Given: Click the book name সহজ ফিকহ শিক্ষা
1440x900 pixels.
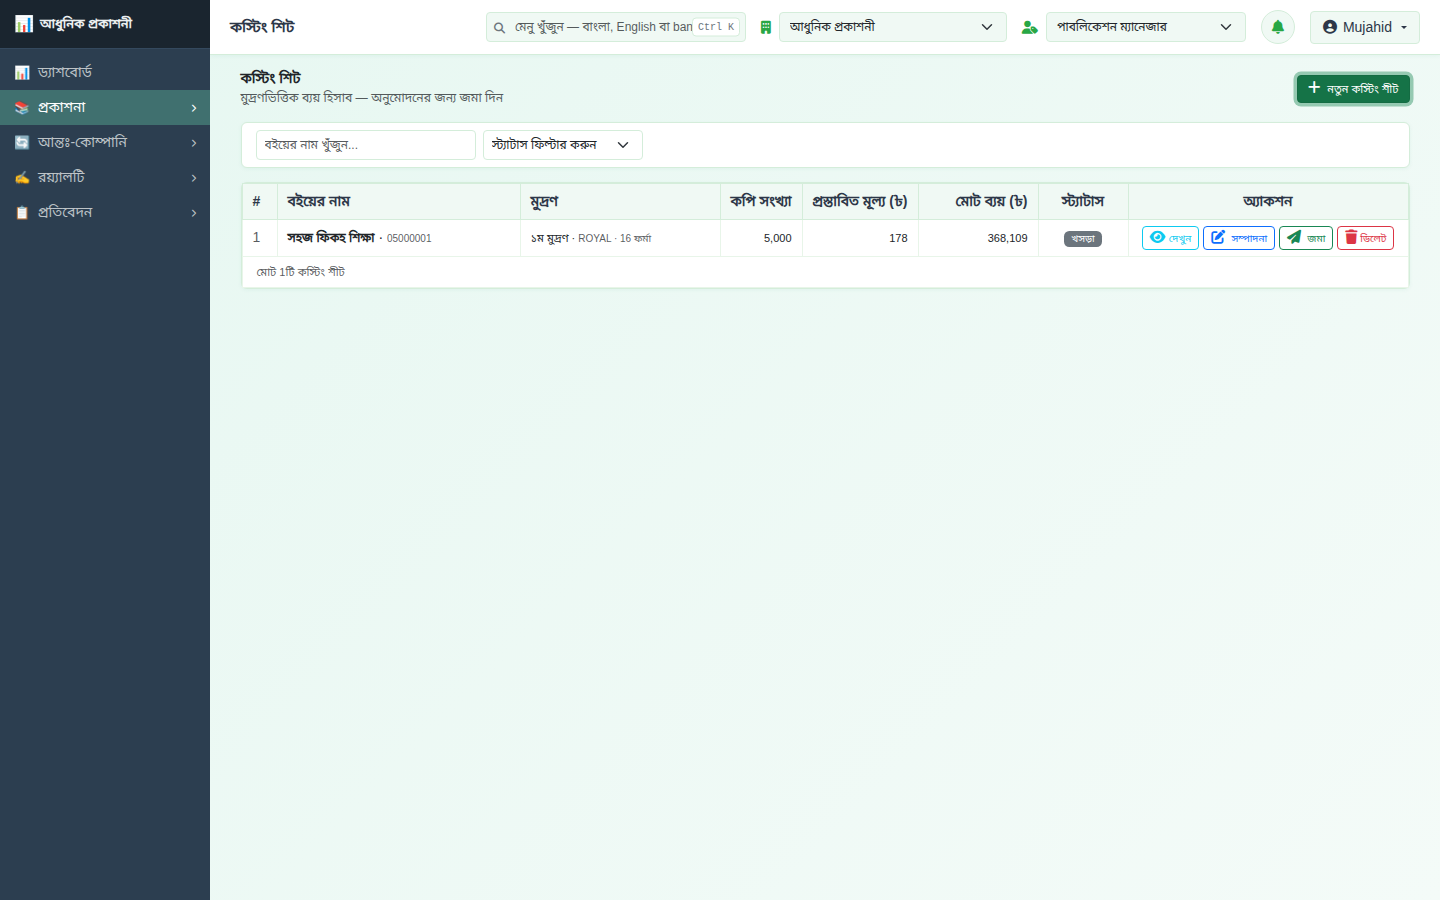Looking at the screenshot, I should coord(331,238).
